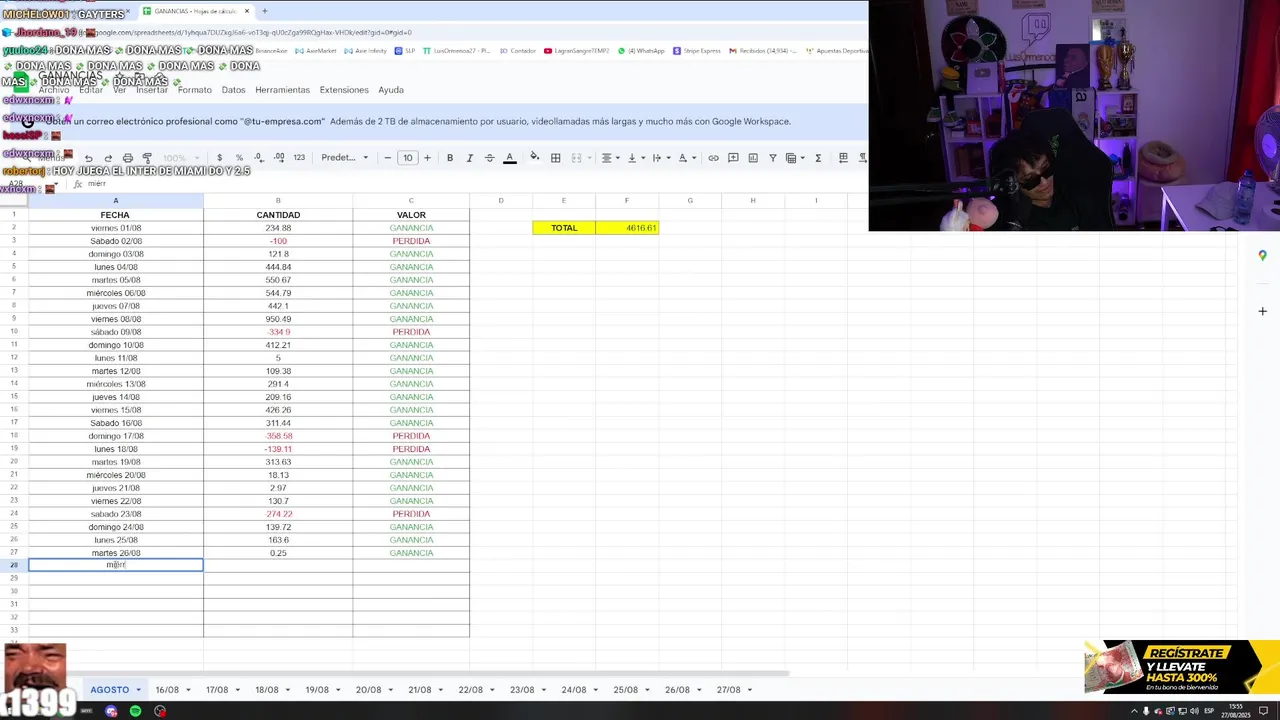
Task: Increase font size with the plus button
Action: [x=427, y=158]
